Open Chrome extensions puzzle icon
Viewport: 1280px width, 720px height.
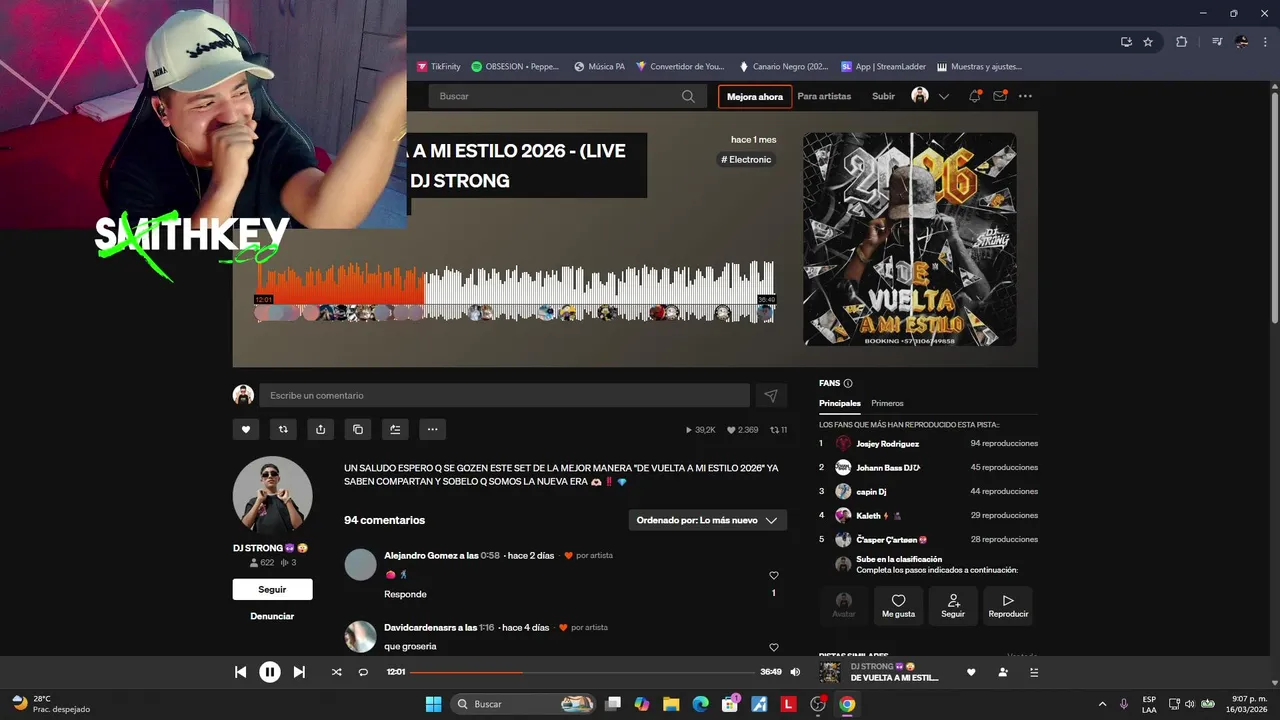click(x=1182, y=42)
